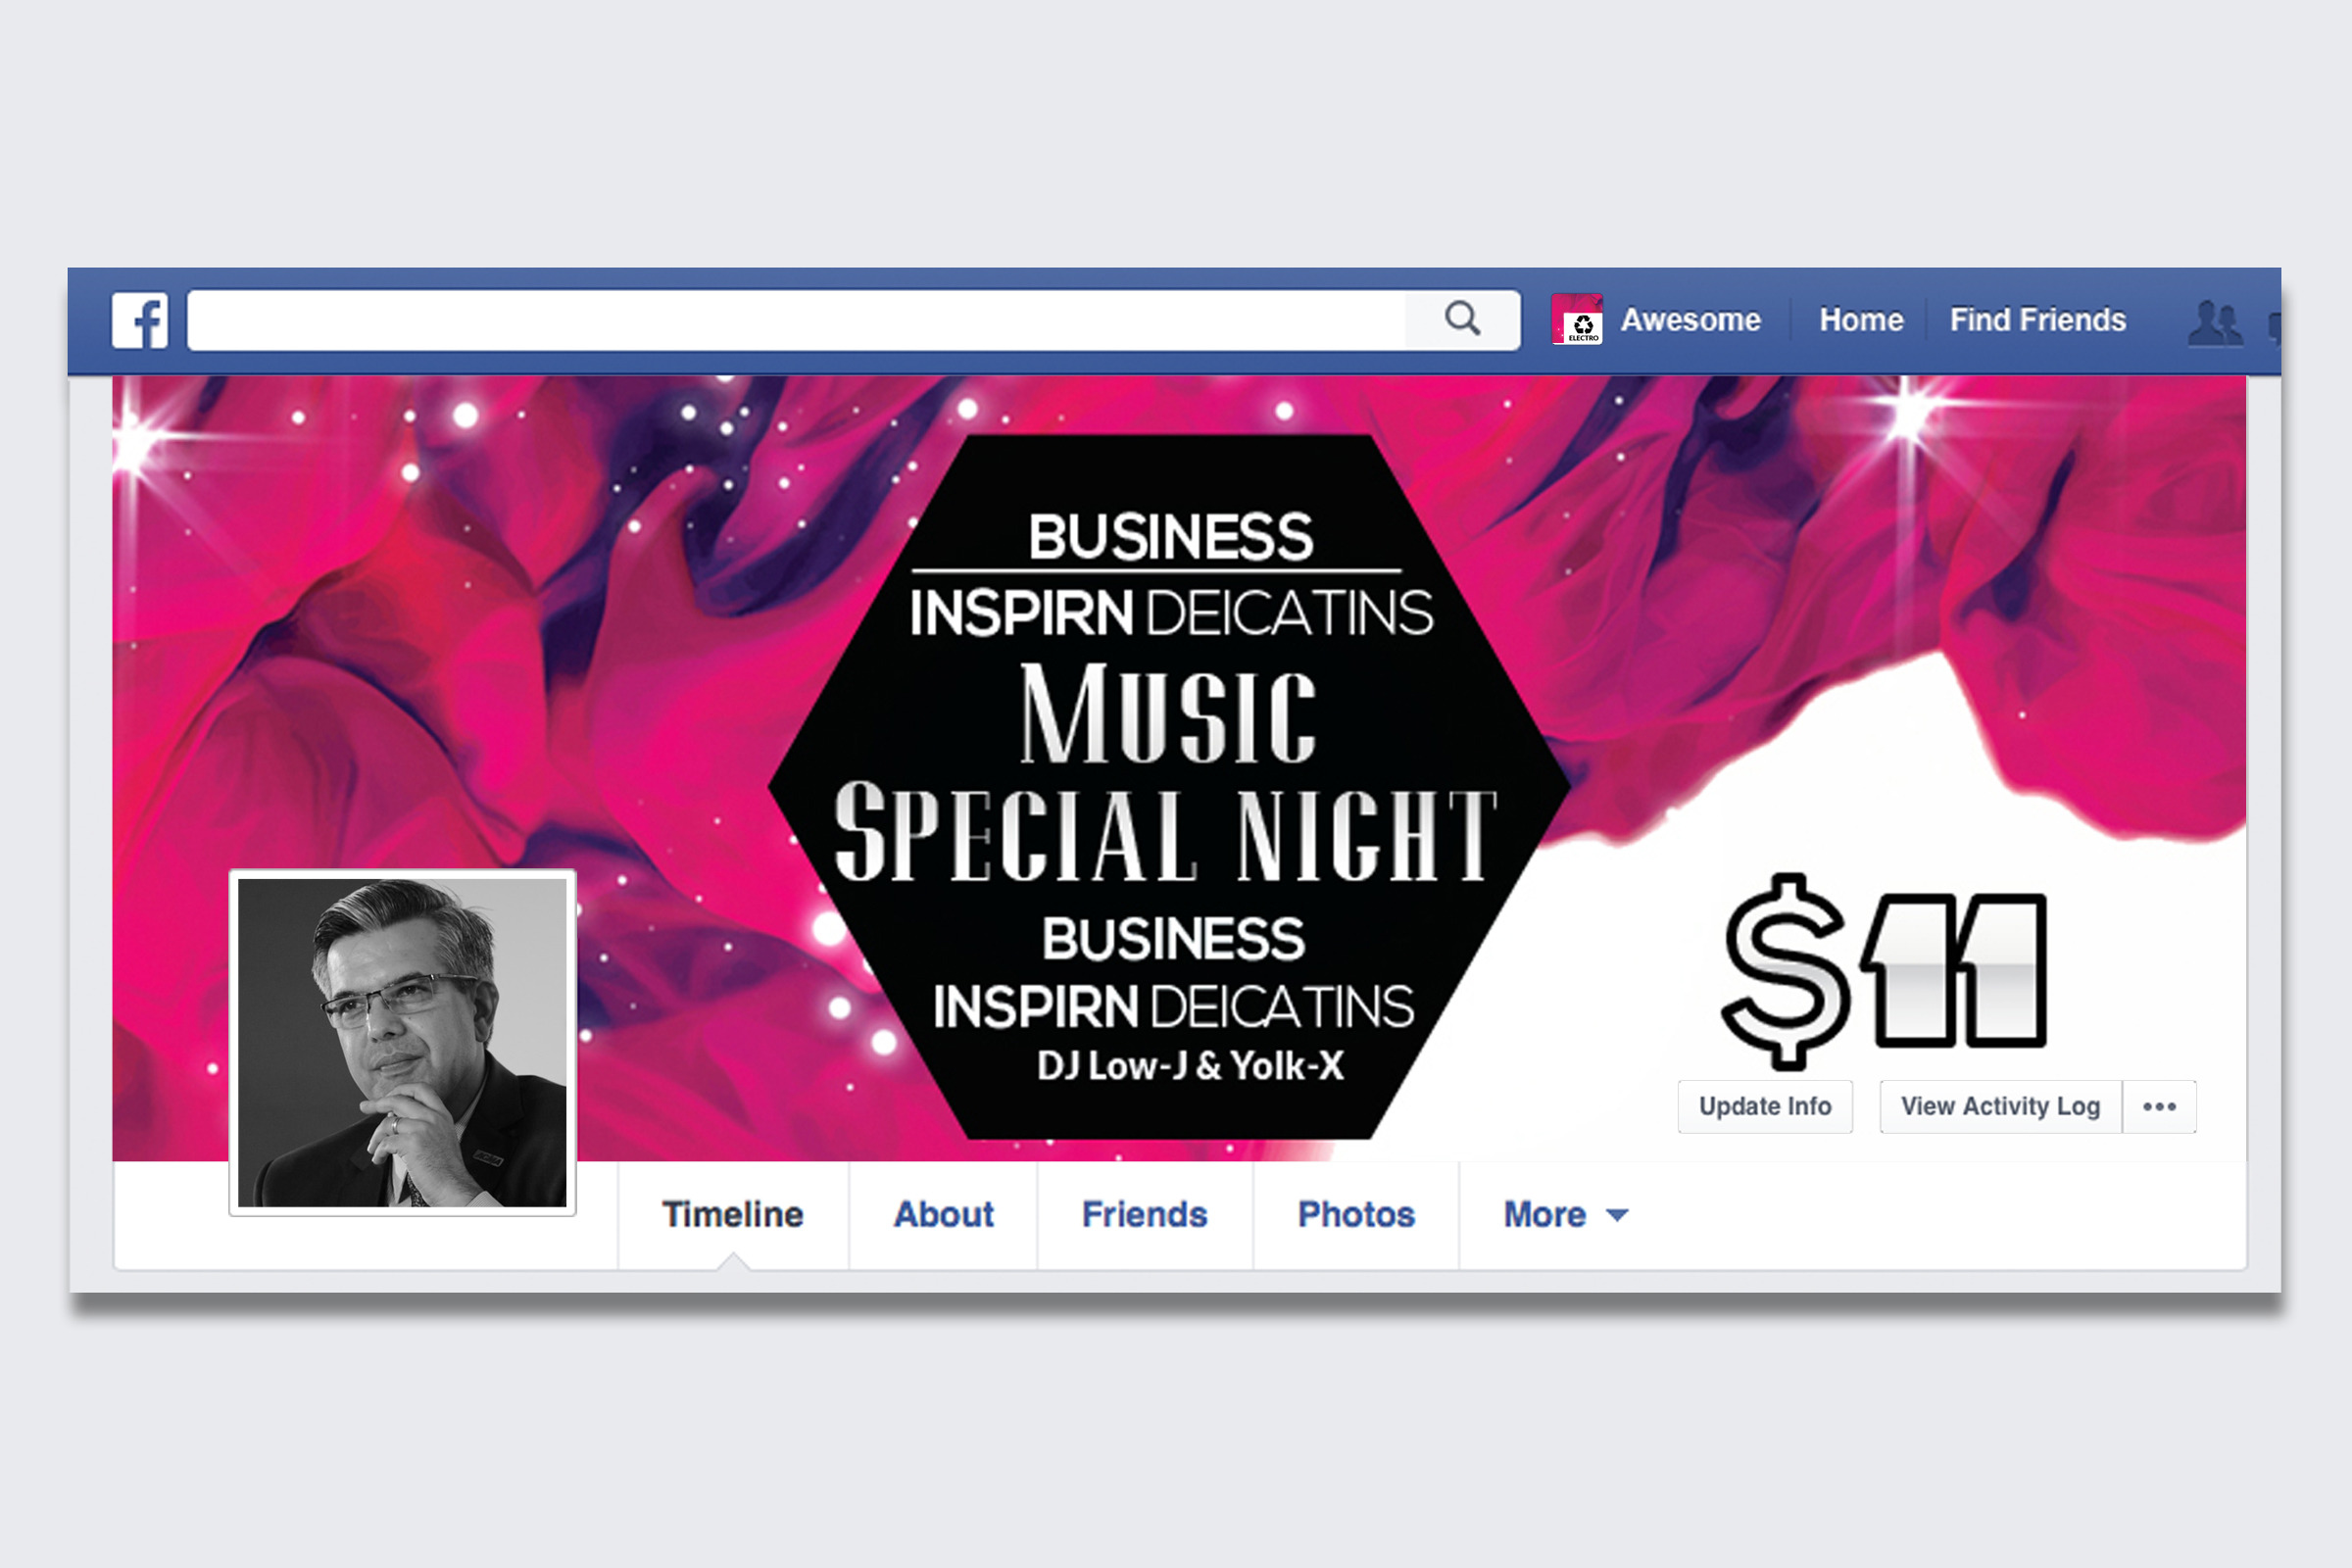Viewport: 2352px width, 1568px height.
Task: Click the $11 price graphic
Action: [1884, 970]
